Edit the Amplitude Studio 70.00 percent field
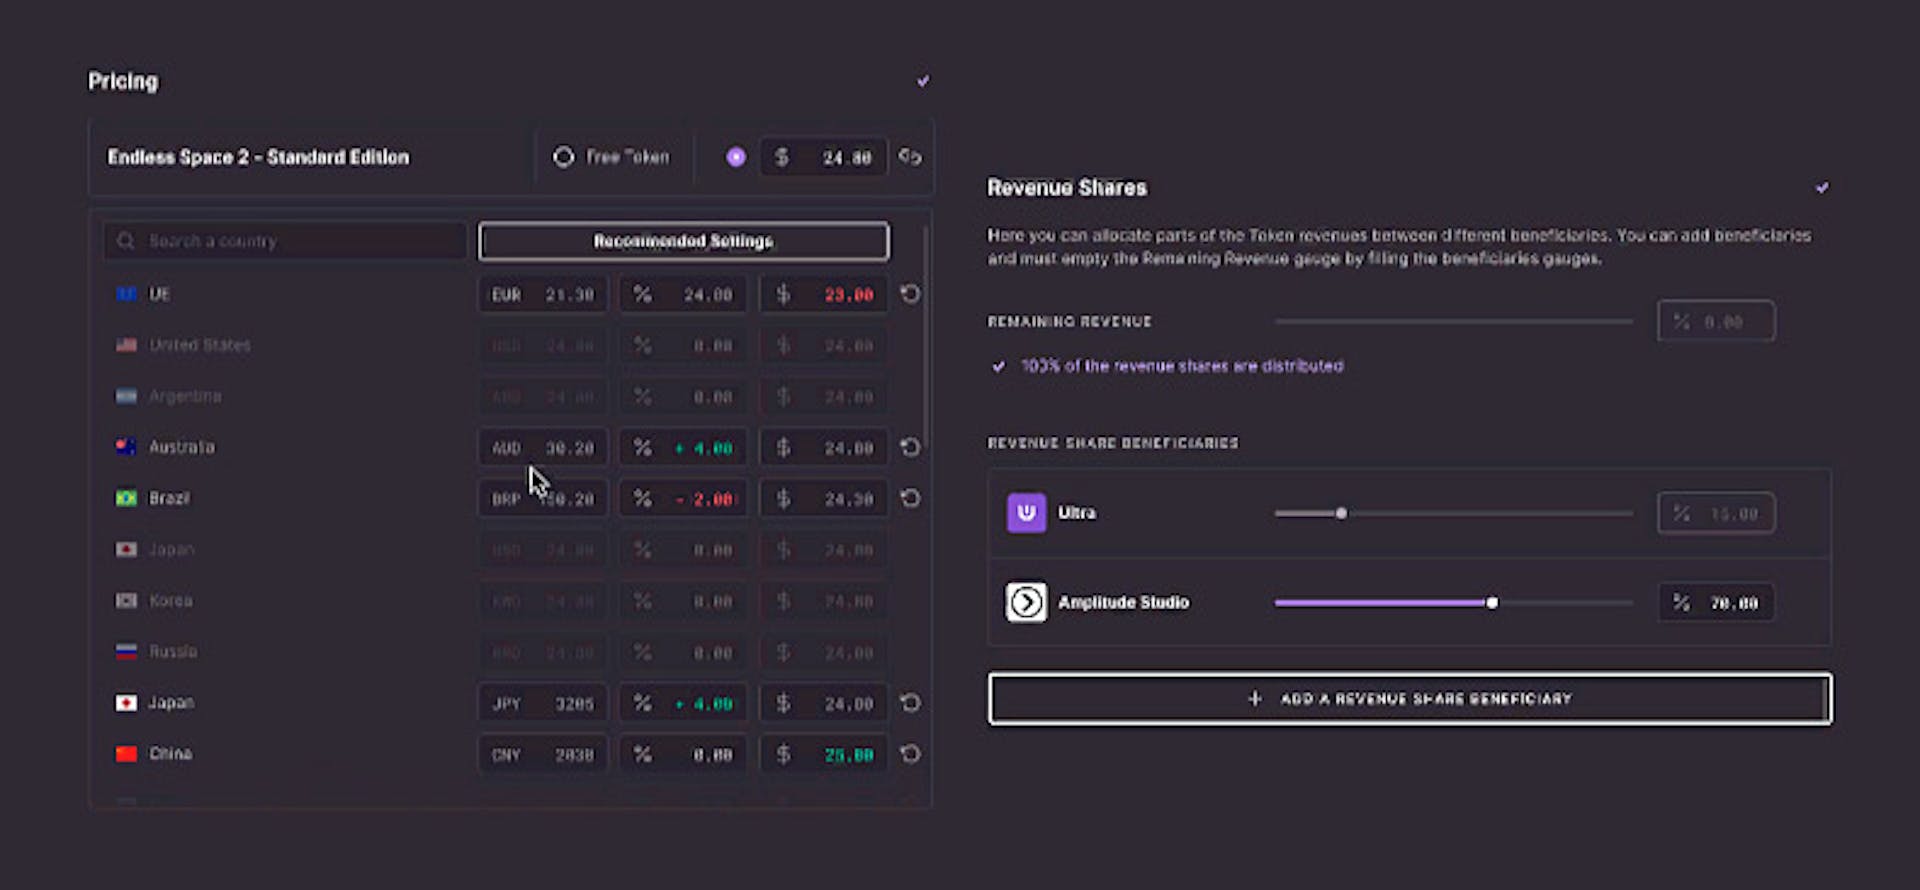 point(1716,603)
